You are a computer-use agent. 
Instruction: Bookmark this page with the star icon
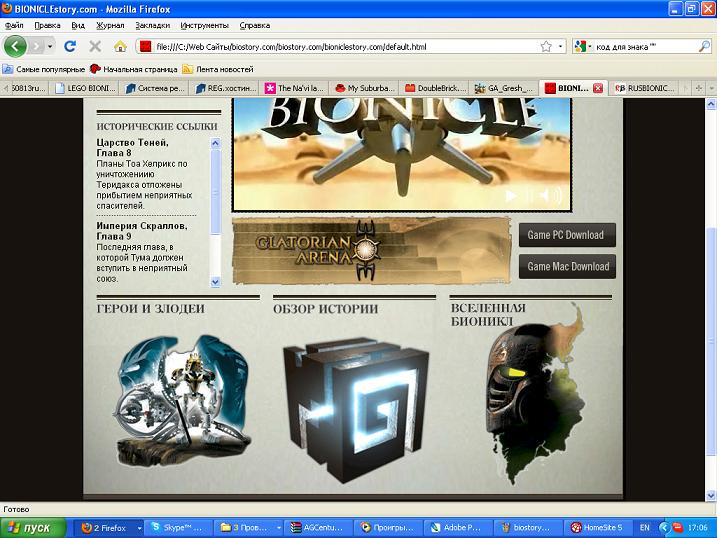546,47
